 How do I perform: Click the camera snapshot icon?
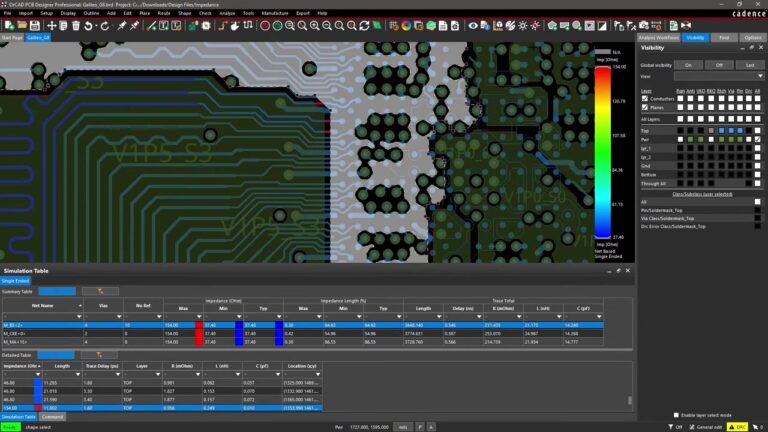point(644,25)
